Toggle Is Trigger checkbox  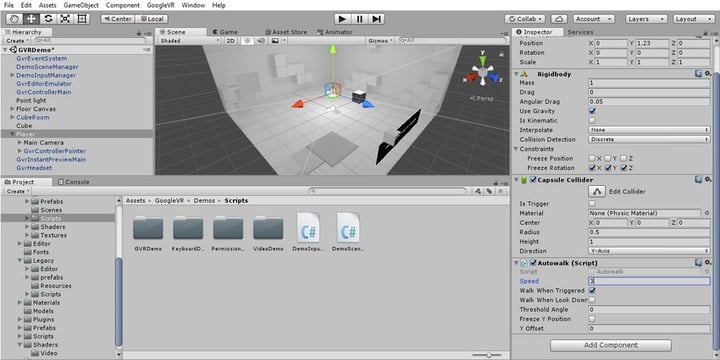coord(592,203)
